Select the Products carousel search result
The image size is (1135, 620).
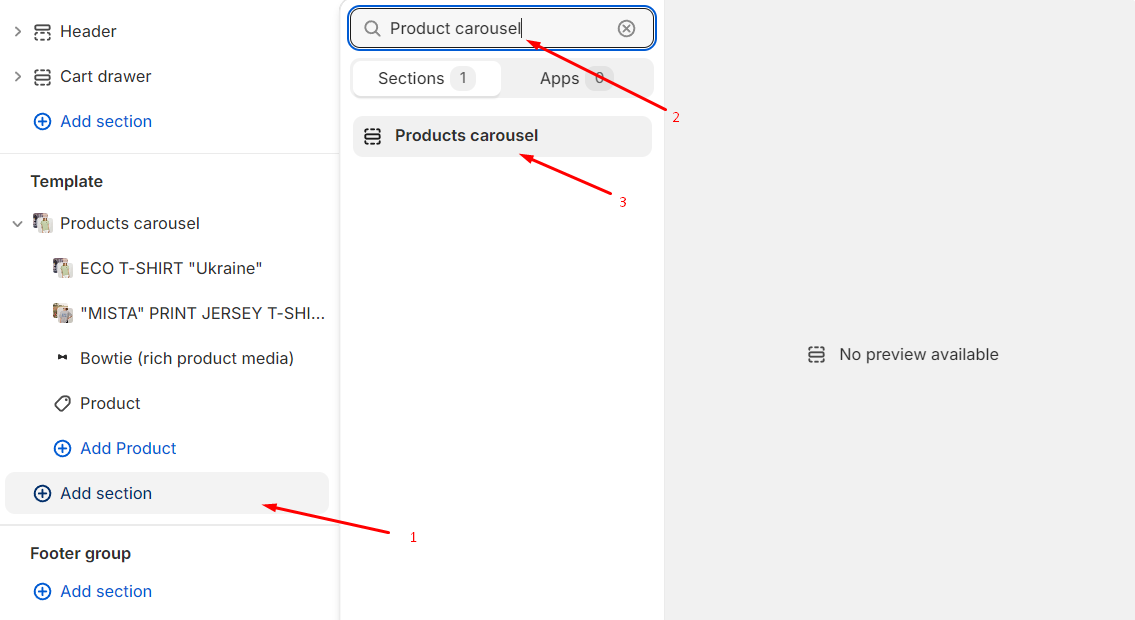pos(467,136)
